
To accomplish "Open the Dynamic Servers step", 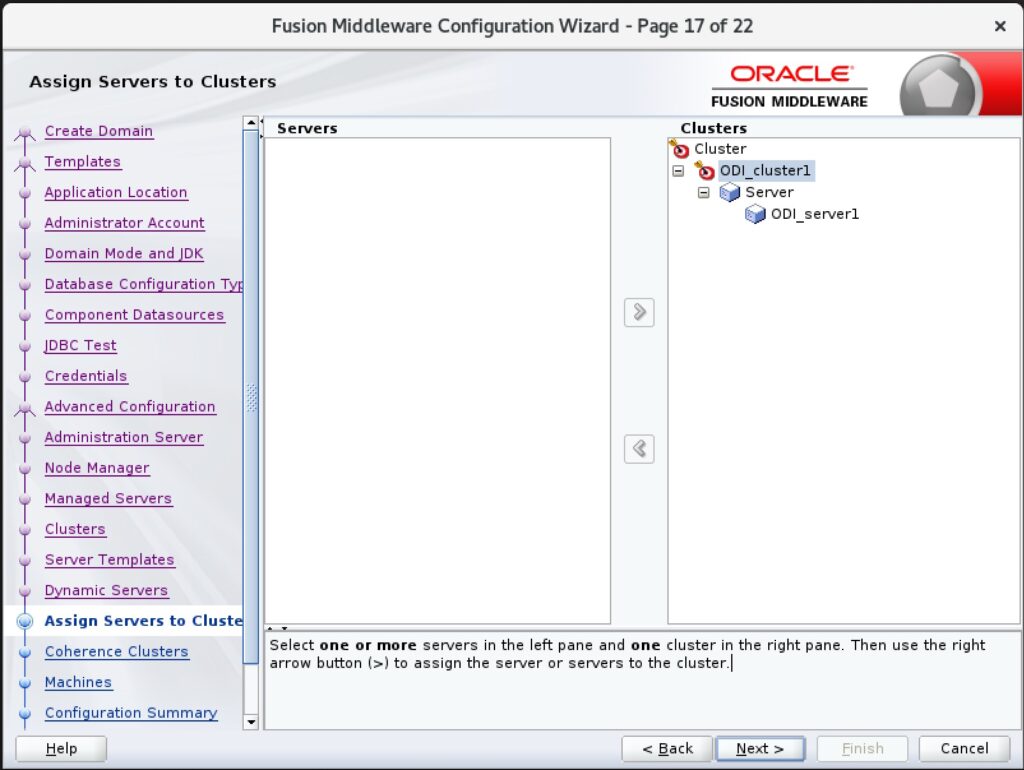I will (106, 591).
